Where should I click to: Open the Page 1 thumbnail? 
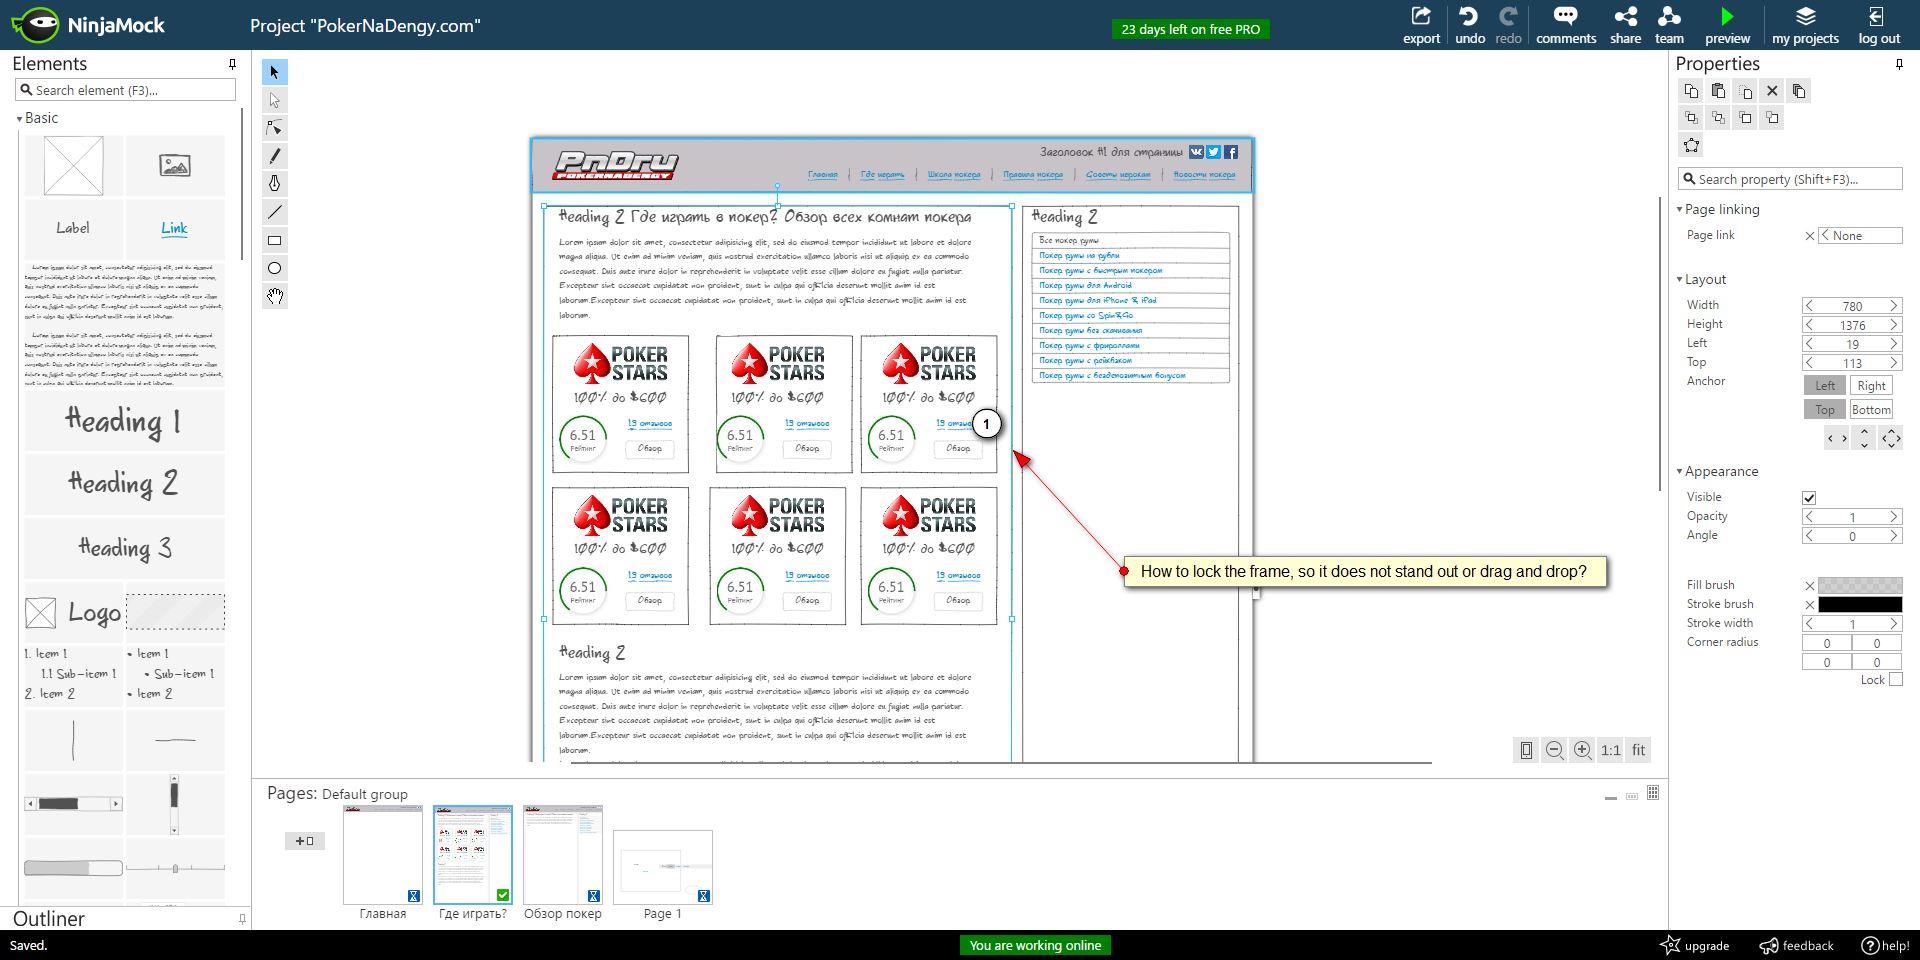pos(662,867)
